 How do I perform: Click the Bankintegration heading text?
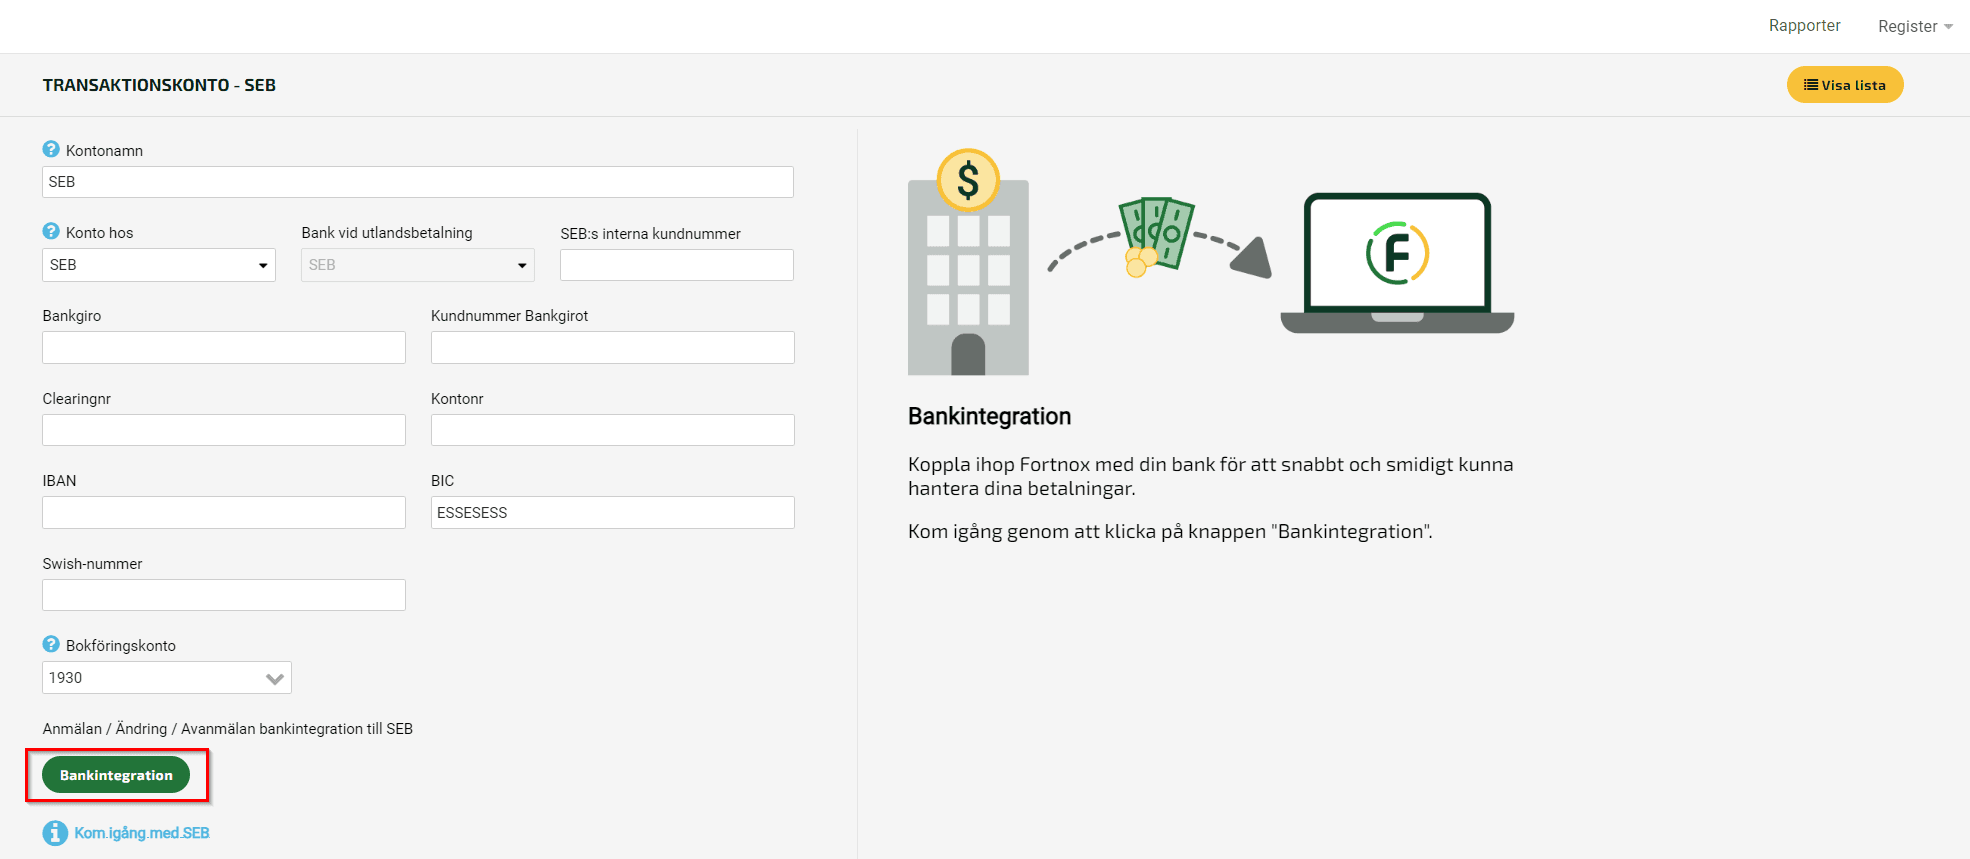point(989,416)
